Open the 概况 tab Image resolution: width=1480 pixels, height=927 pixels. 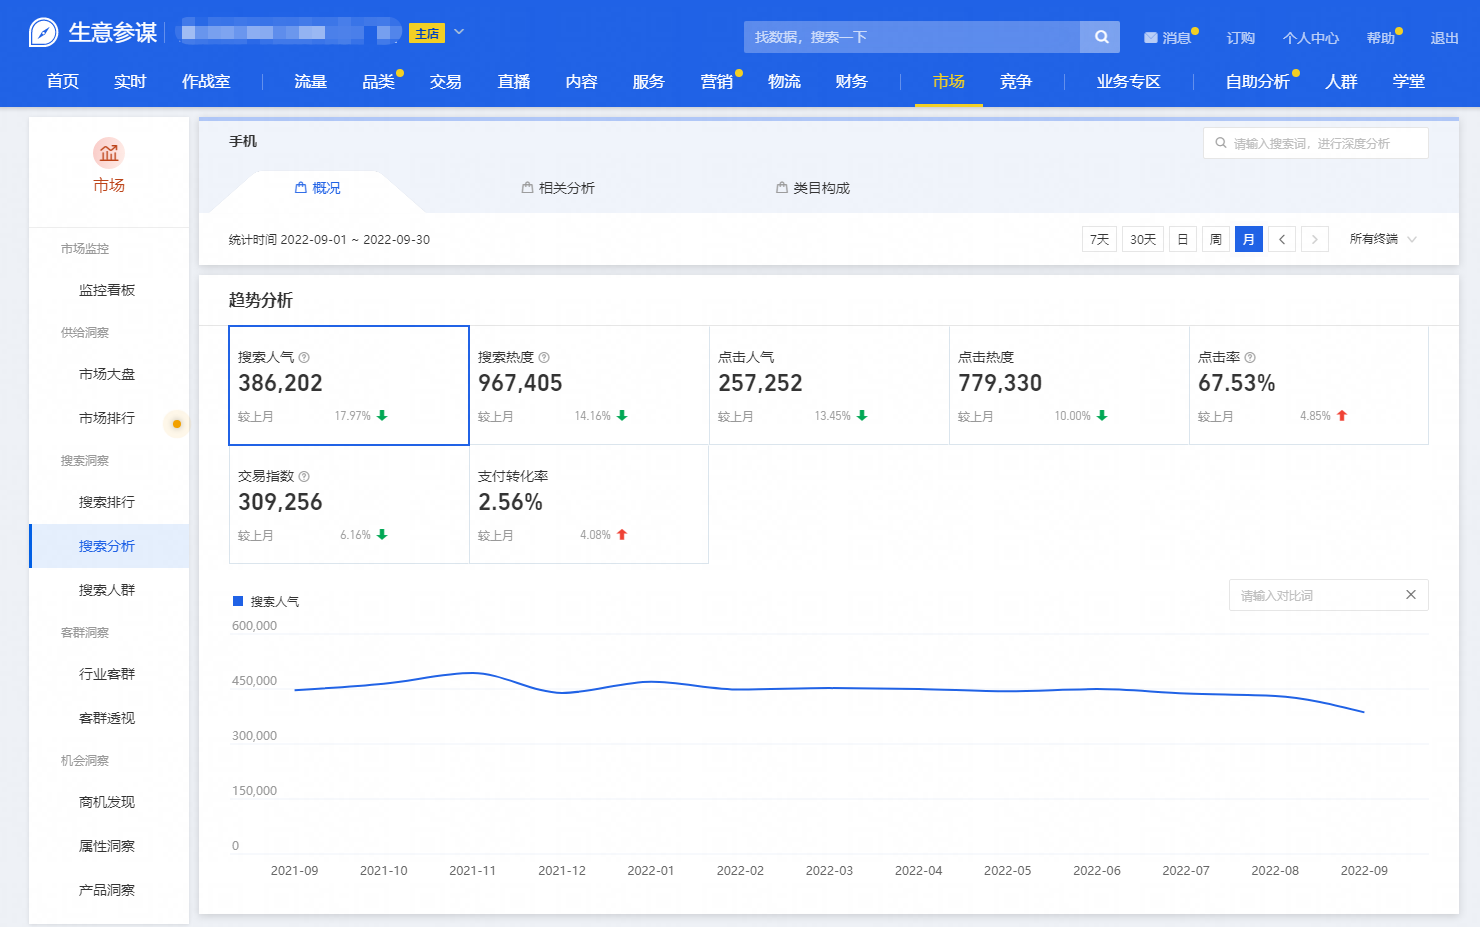click(318, 188)
